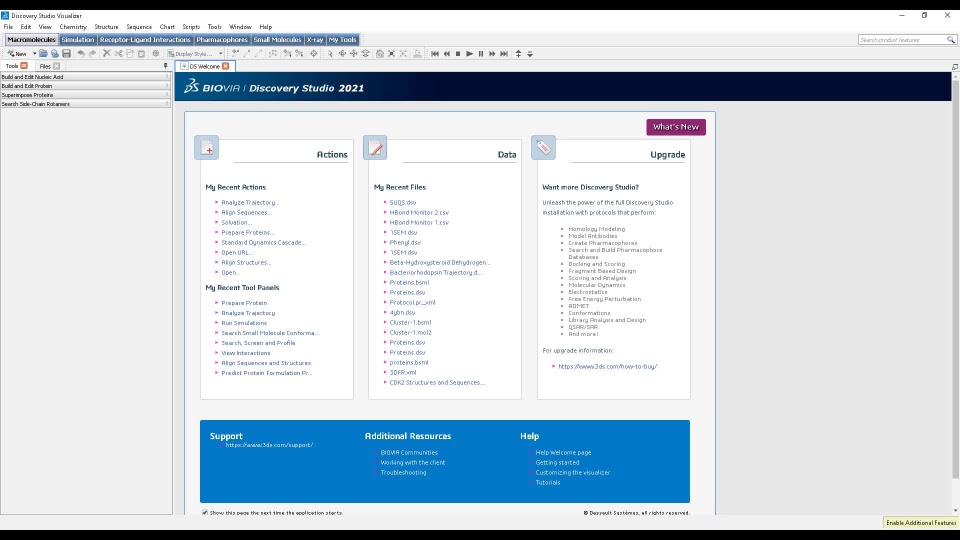This screenshot has height=540, width=960.
Task: Switch to the Simulation toolset tab
Action: coord(78,40)
